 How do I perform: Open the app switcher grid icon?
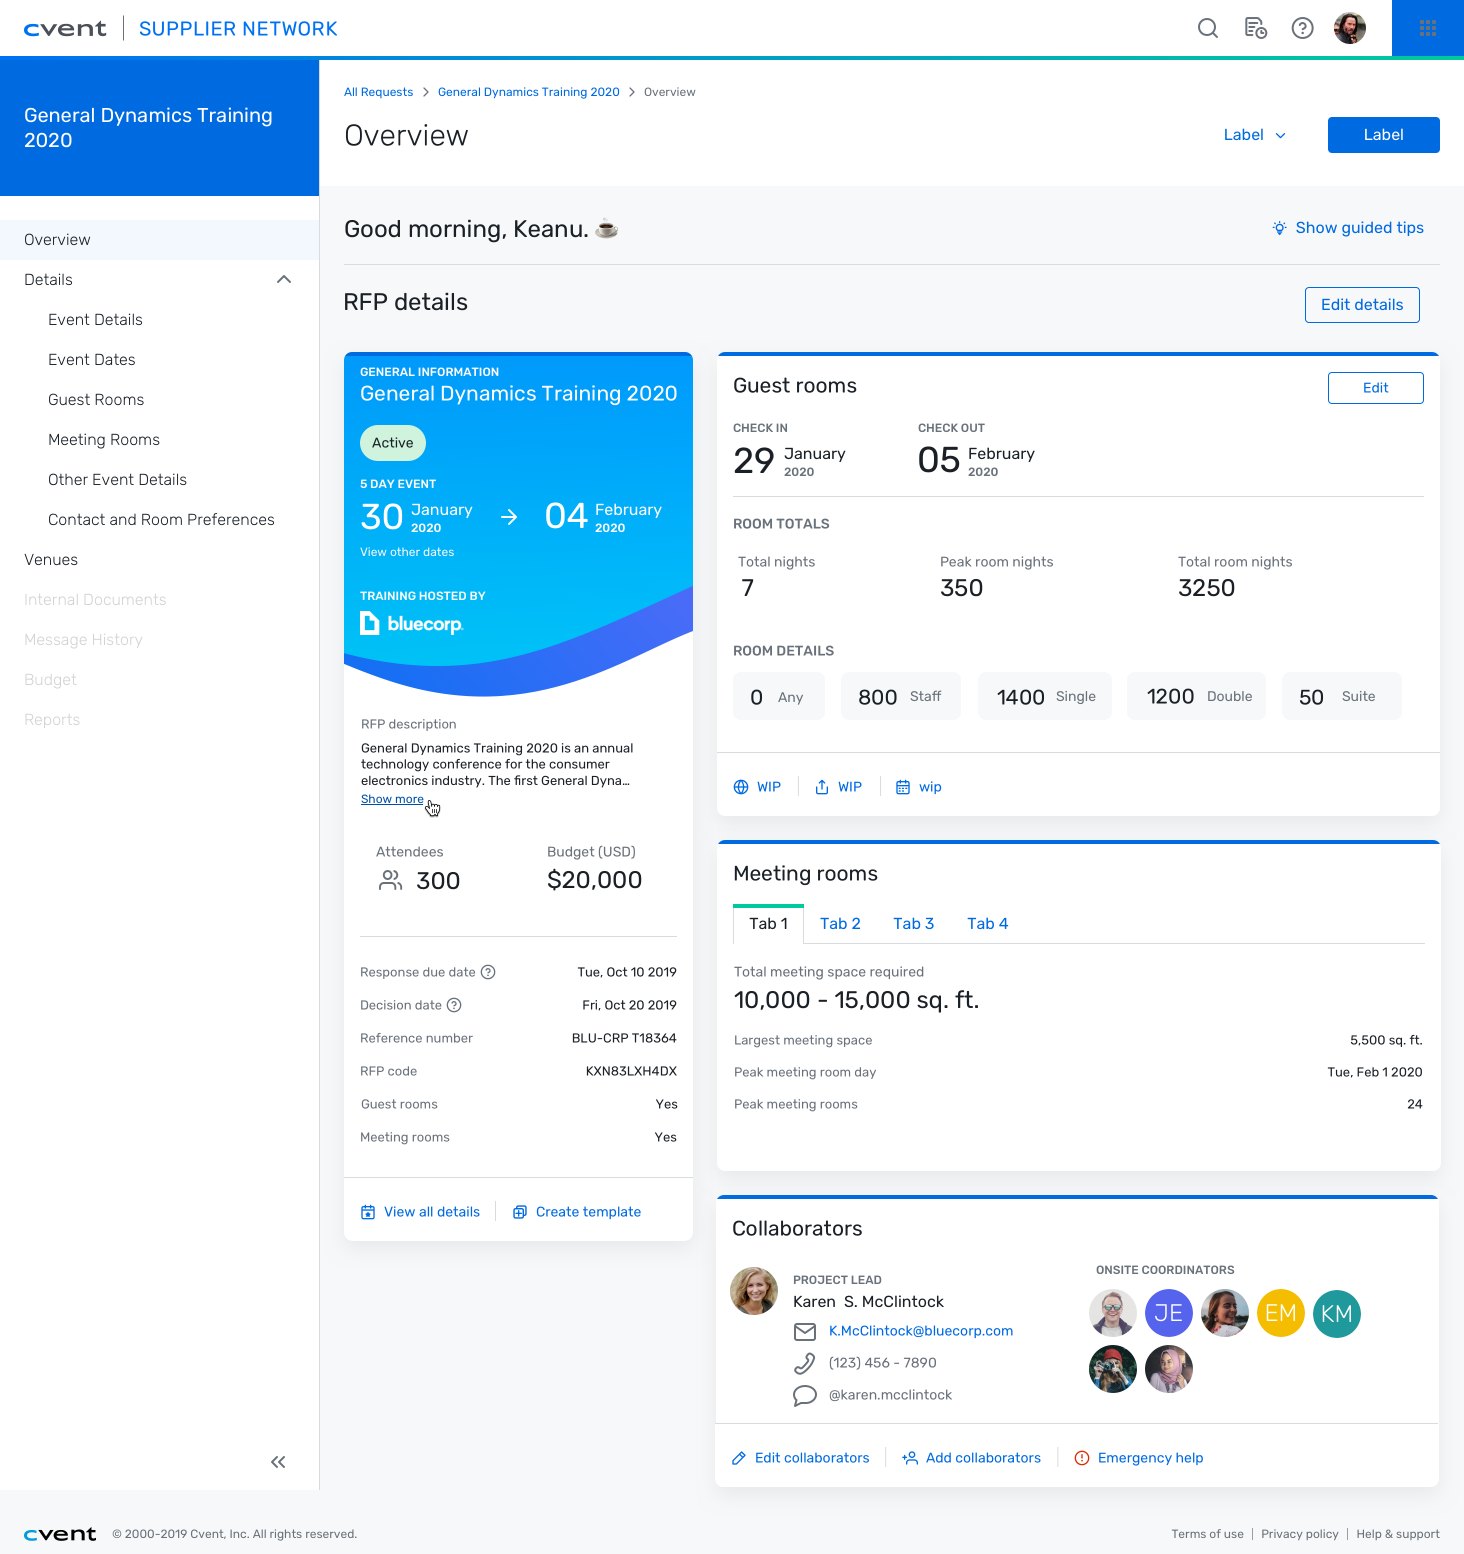[x=1428, y=28]
